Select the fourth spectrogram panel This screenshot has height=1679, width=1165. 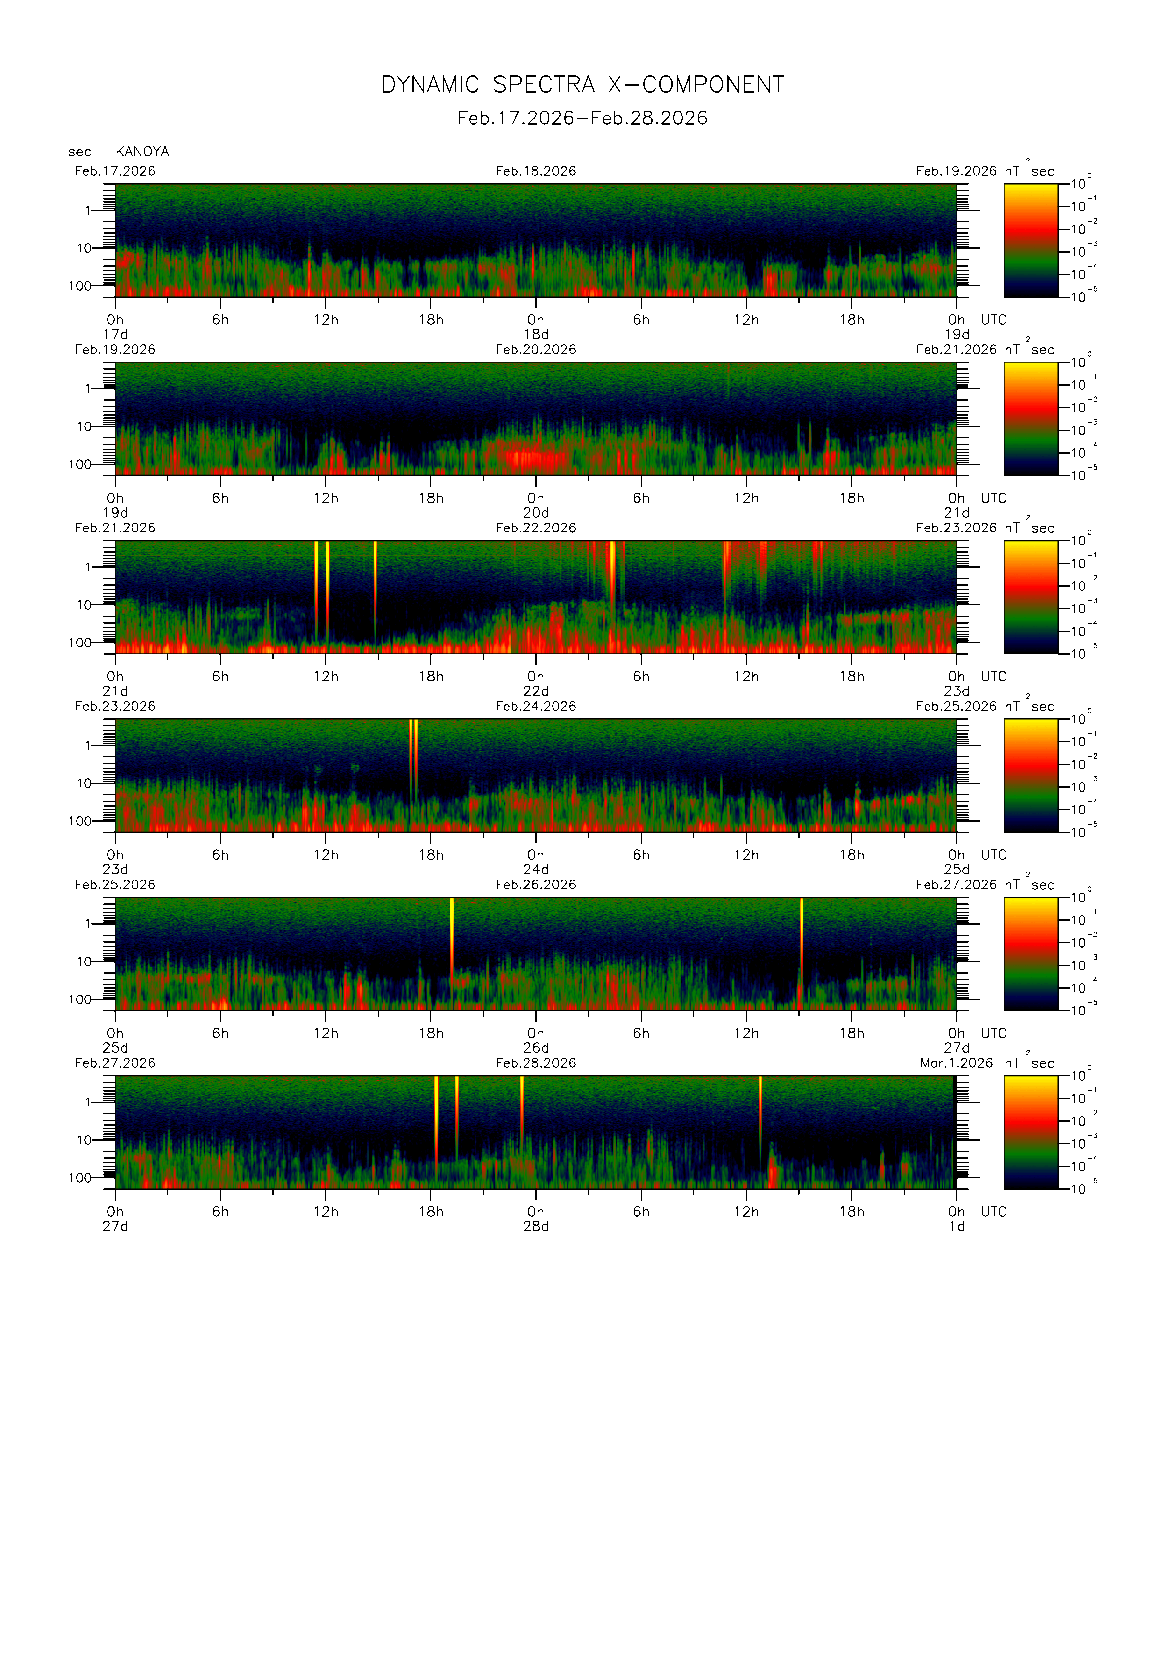click(535, 775)
